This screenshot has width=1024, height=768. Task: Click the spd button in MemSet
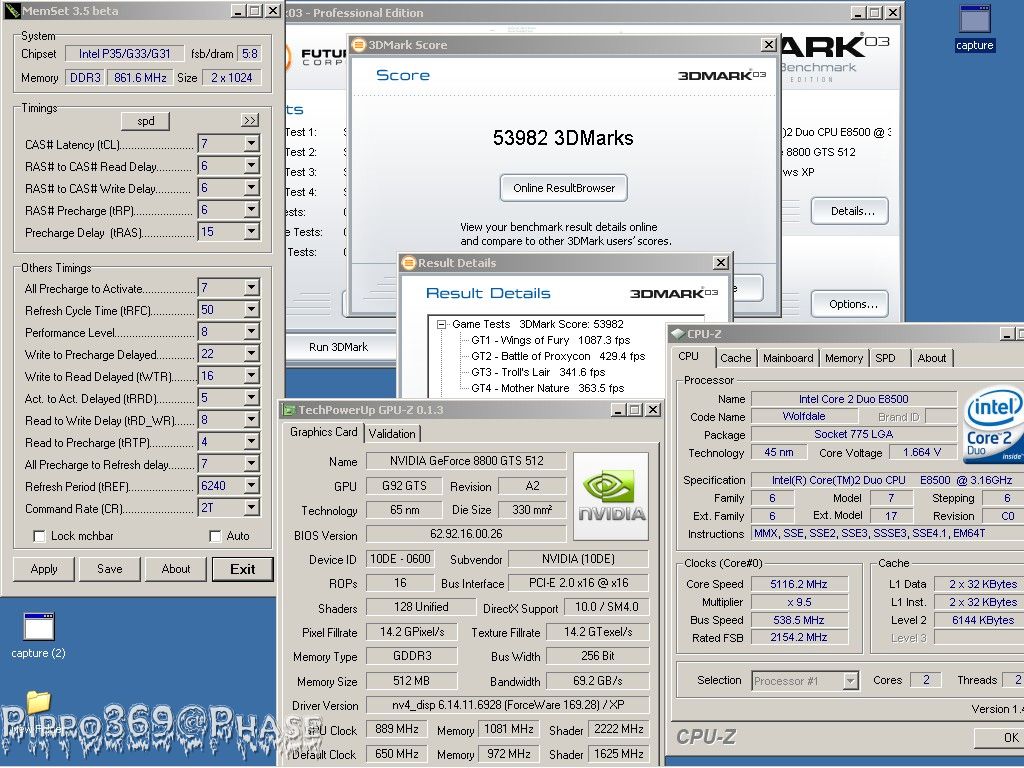click(x=146, y=121)
